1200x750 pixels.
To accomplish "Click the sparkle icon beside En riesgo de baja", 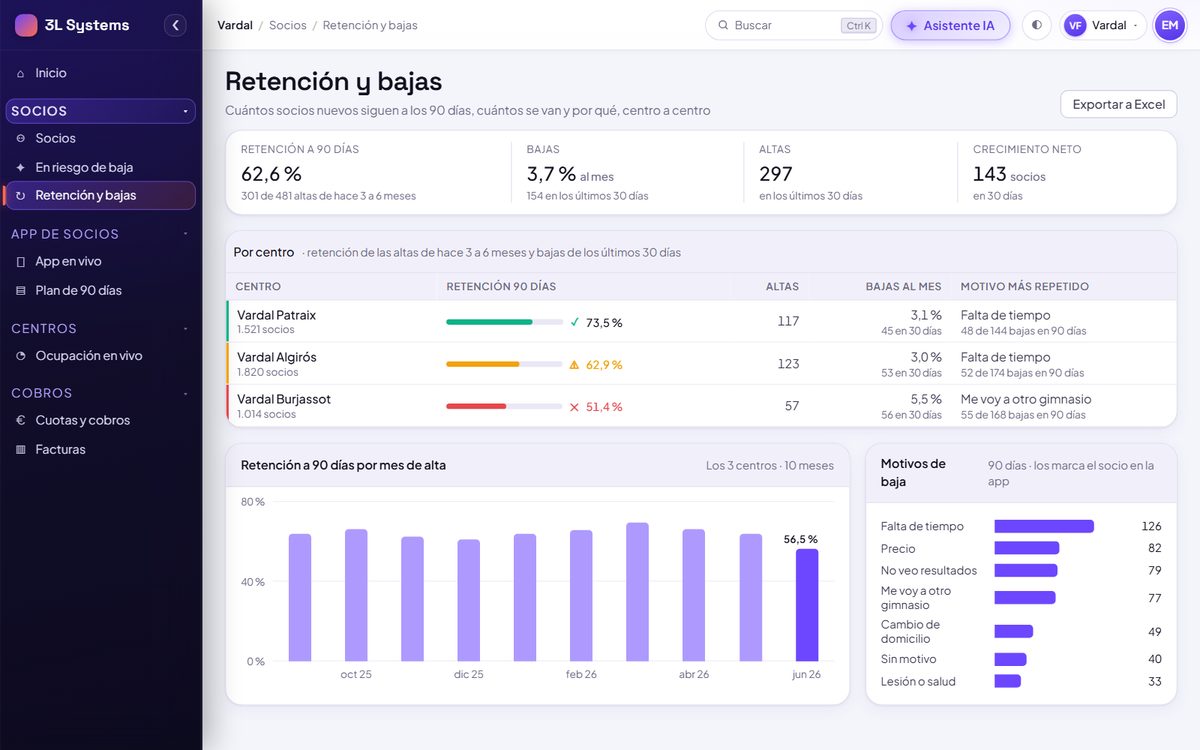I will [21, 168].
